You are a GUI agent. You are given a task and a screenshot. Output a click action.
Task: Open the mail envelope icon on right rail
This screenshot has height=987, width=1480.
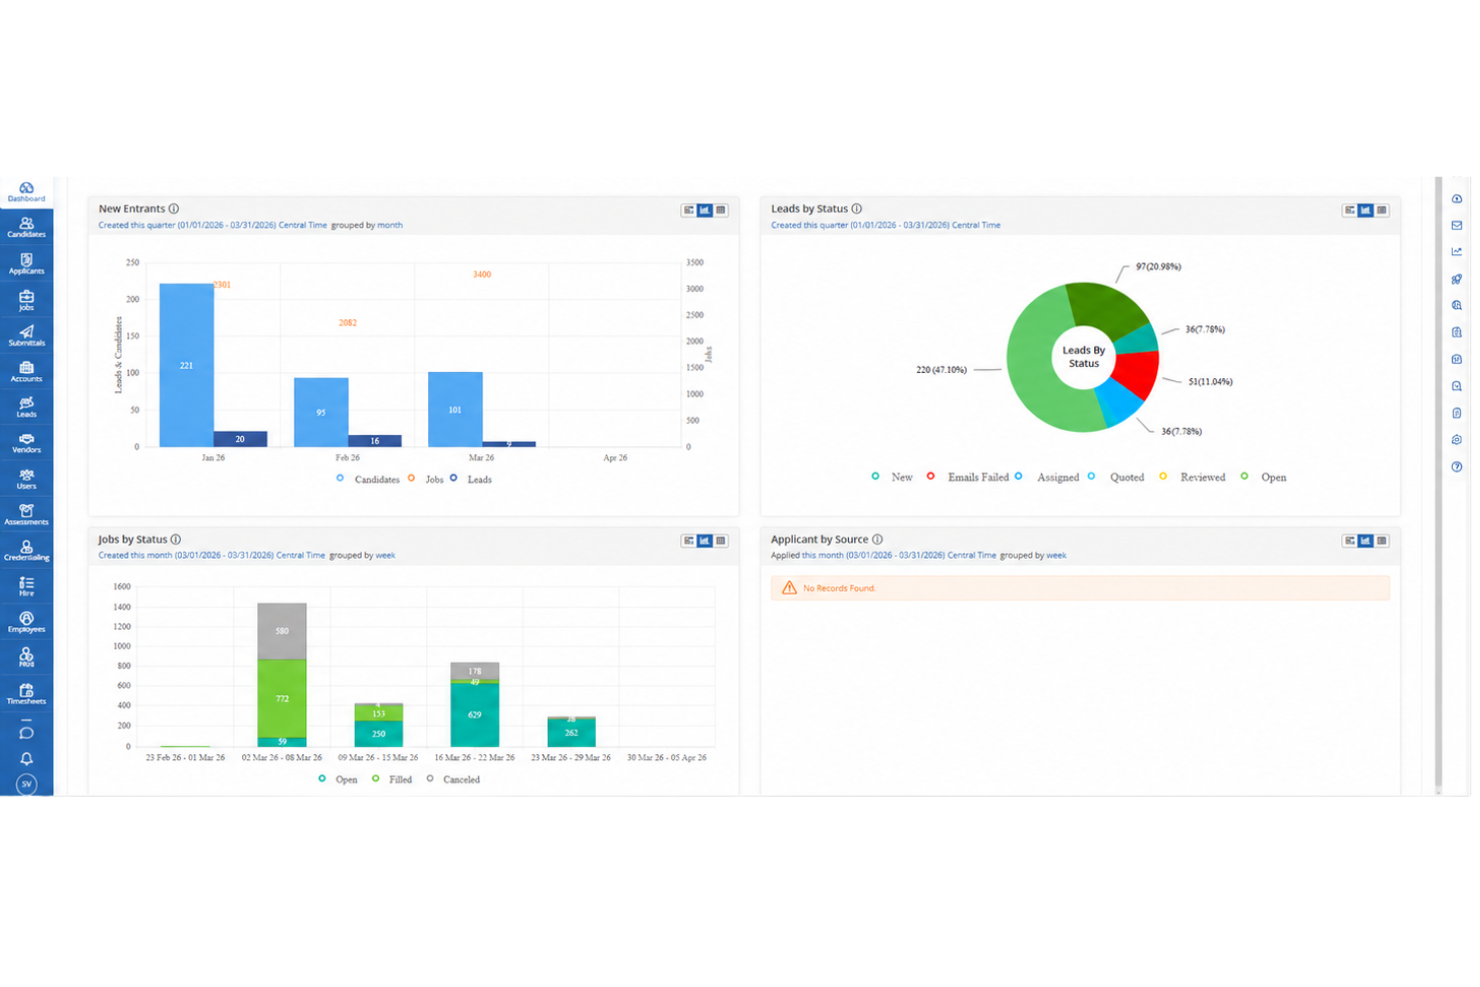pyautogui.click(x=1456, y=225)
